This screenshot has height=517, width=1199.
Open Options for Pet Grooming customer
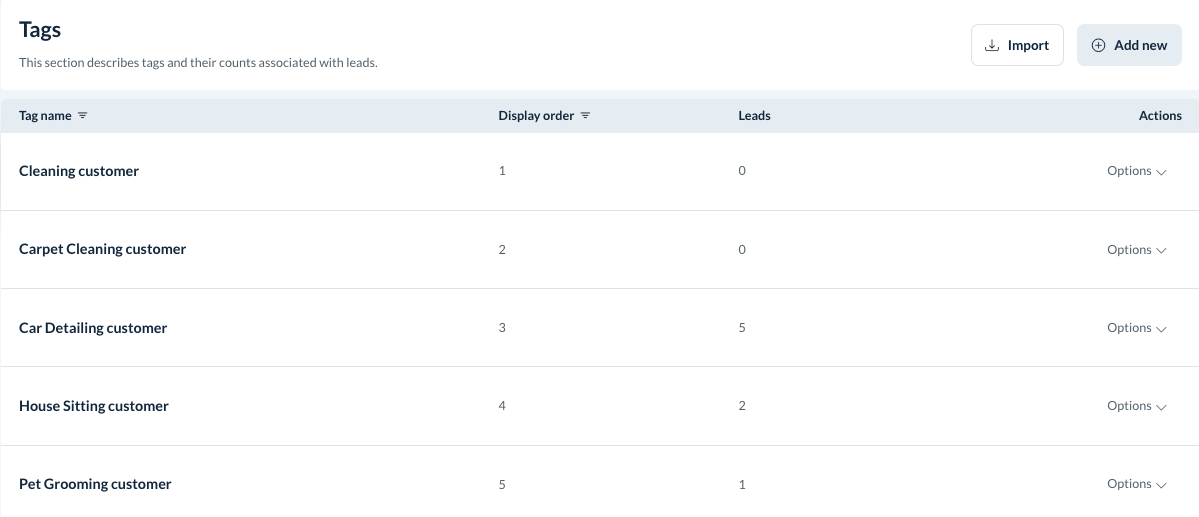tap(1136, 484)
